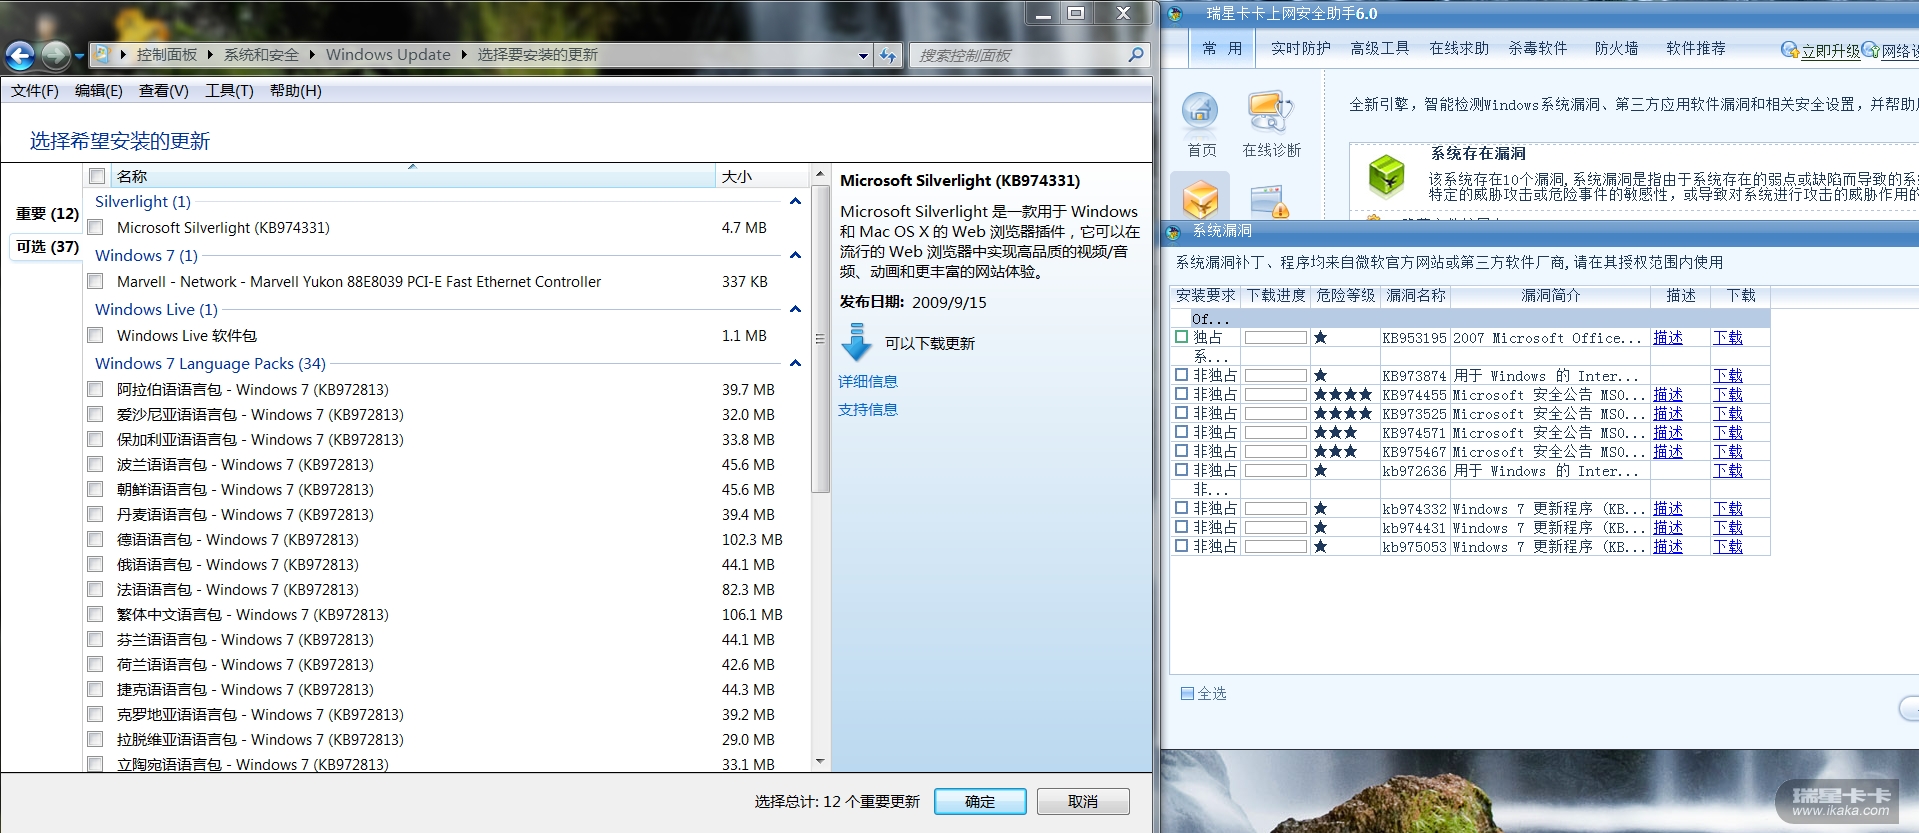Collapse the Windows Live (1) group
Screen dimensions: 1919x833
click(x=795, y=310)
